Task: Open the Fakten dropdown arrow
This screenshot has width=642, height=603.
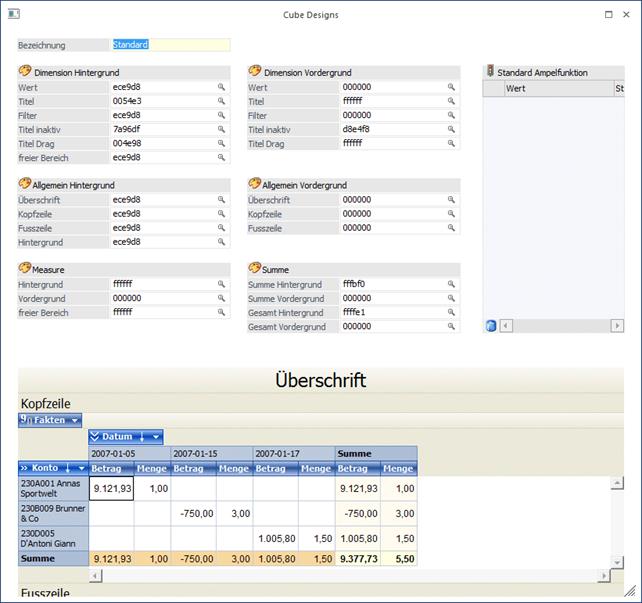Action: pos(75,421)
